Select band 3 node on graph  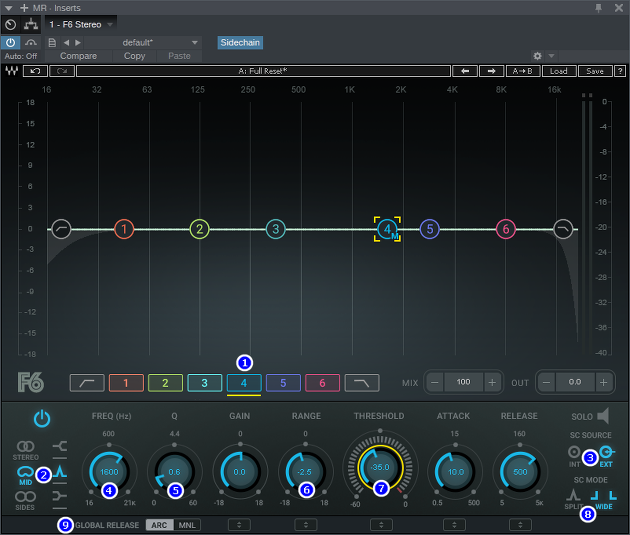click(276, 229)
